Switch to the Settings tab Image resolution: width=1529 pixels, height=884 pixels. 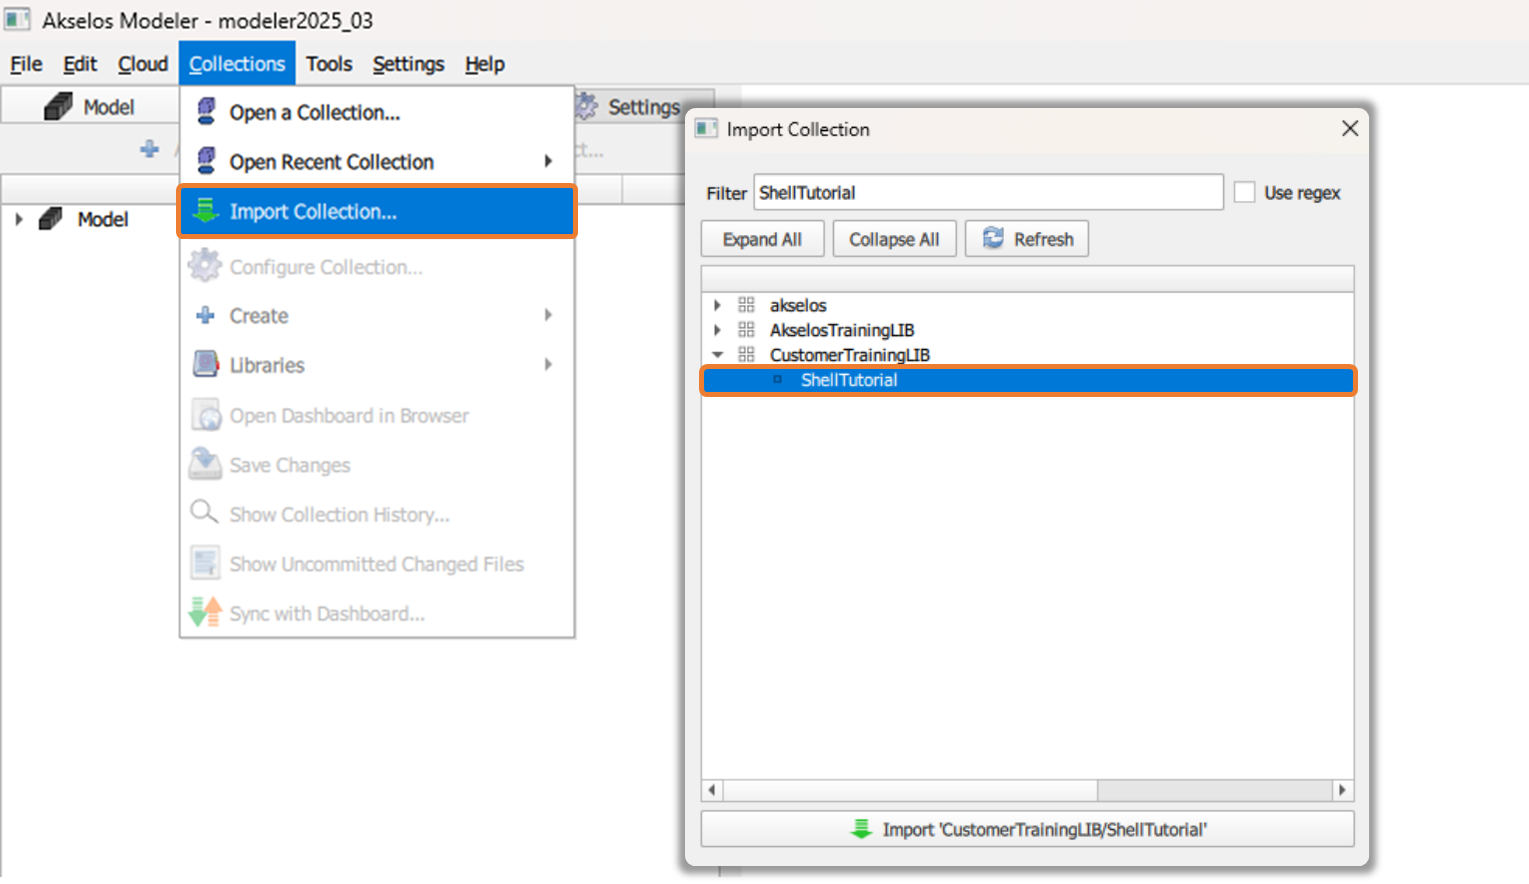coord(643,107)
